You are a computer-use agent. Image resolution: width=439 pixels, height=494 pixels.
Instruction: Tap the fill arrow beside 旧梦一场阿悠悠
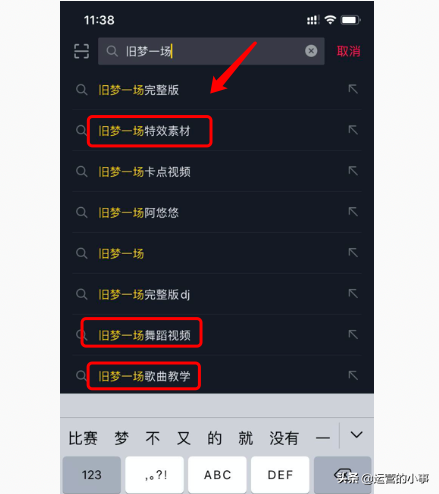click(353, 212)
